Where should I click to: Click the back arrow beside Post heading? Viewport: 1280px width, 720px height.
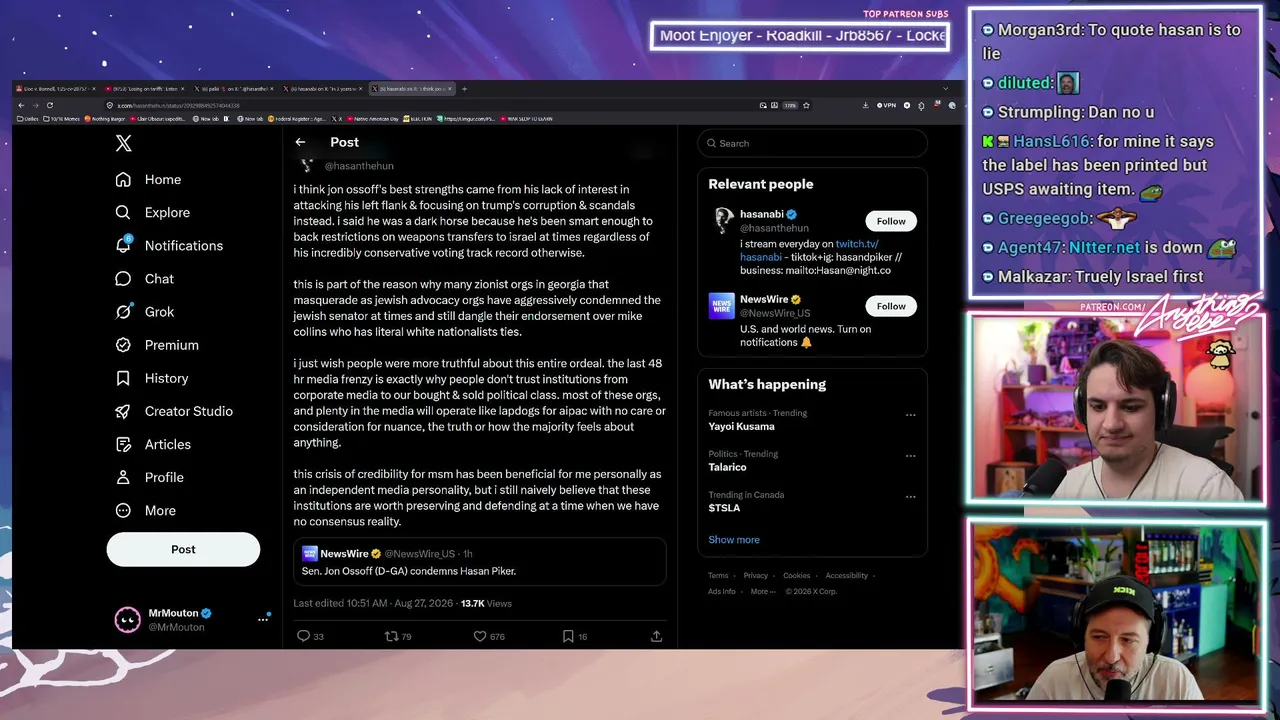[x=300, y=142]
